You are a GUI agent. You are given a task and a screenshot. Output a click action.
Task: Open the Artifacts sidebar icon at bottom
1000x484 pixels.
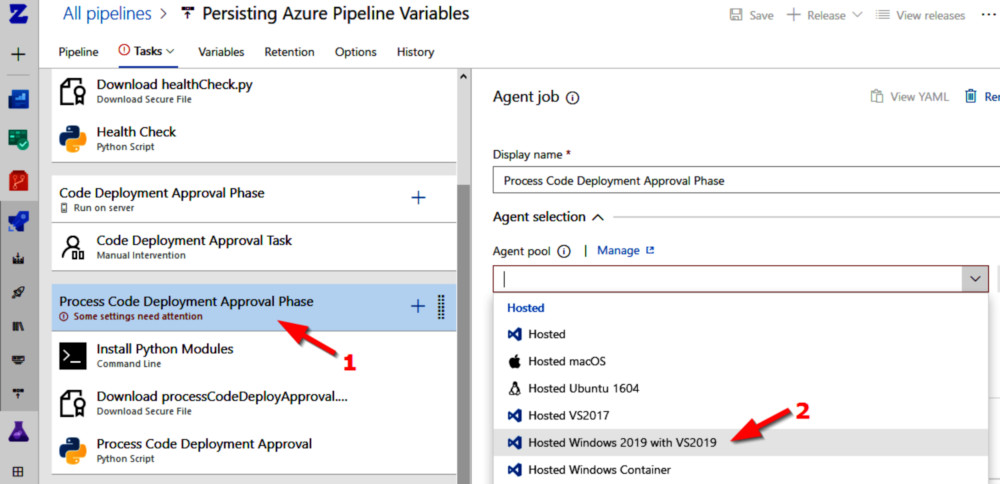coord(18,472)
